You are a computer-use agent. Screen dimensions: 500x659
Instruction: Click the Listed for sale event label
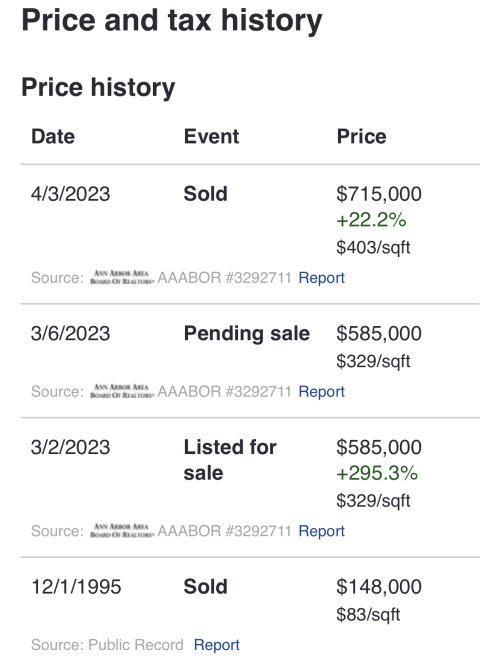[x=230, y=460]
